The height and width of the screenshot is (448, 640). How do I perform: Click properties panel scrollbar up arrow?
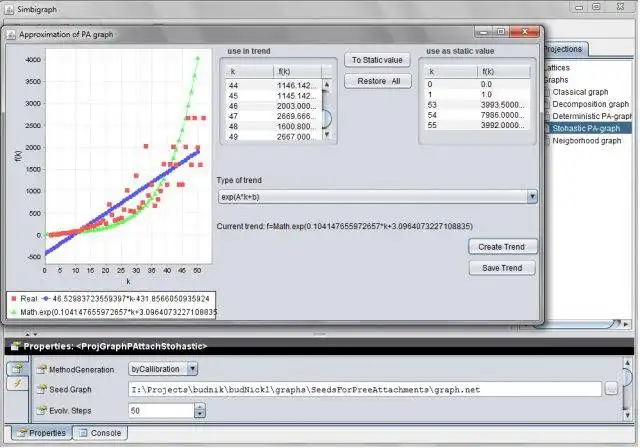click(x=627, y=362)
